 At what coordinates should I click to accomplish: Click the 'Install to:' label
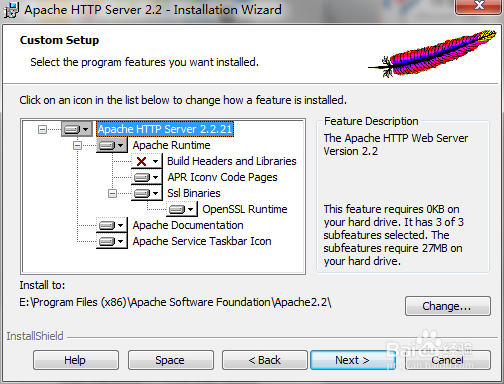[x=42, y=285]
